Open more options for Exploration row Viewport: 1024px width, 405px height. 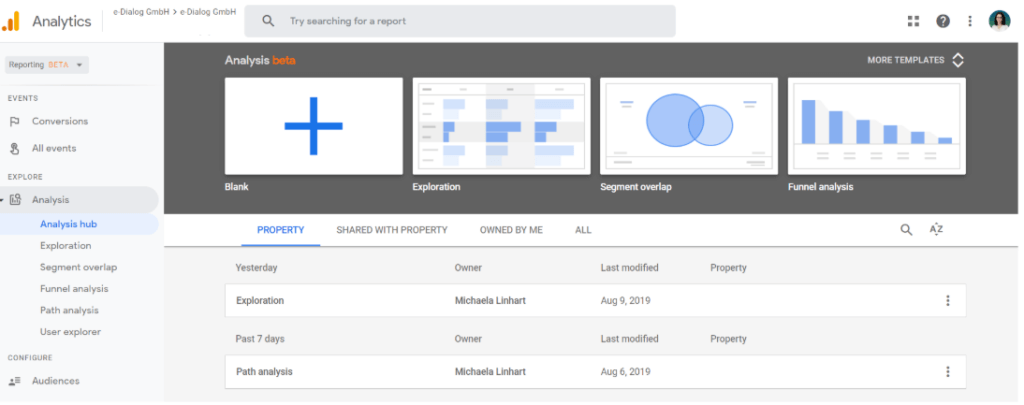(x=947, y=300)
